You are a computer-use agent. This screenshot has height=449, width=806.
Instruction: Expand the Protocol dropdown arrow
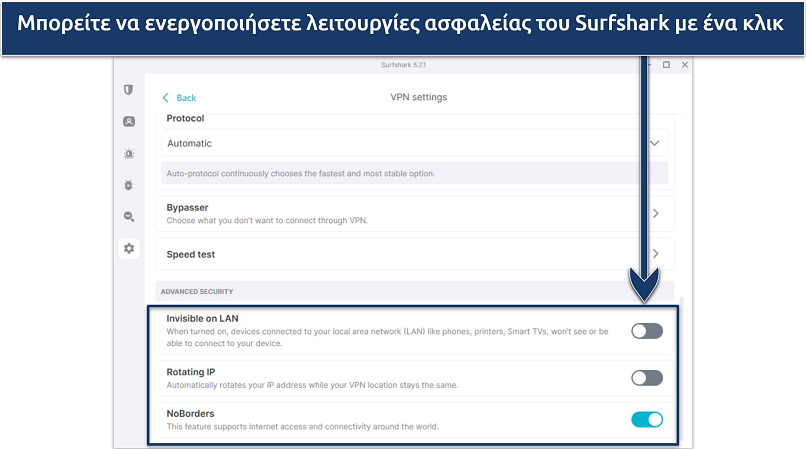(x=655, y=143)
